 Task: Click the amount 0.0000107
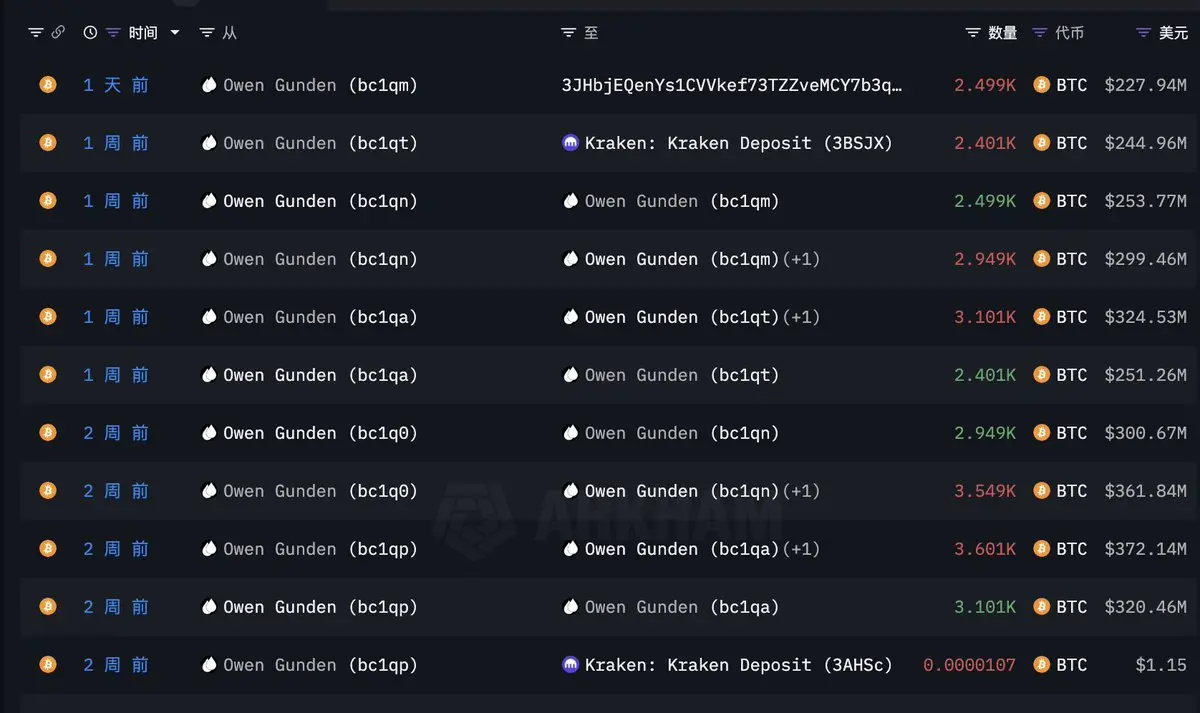tap(969, 665)
